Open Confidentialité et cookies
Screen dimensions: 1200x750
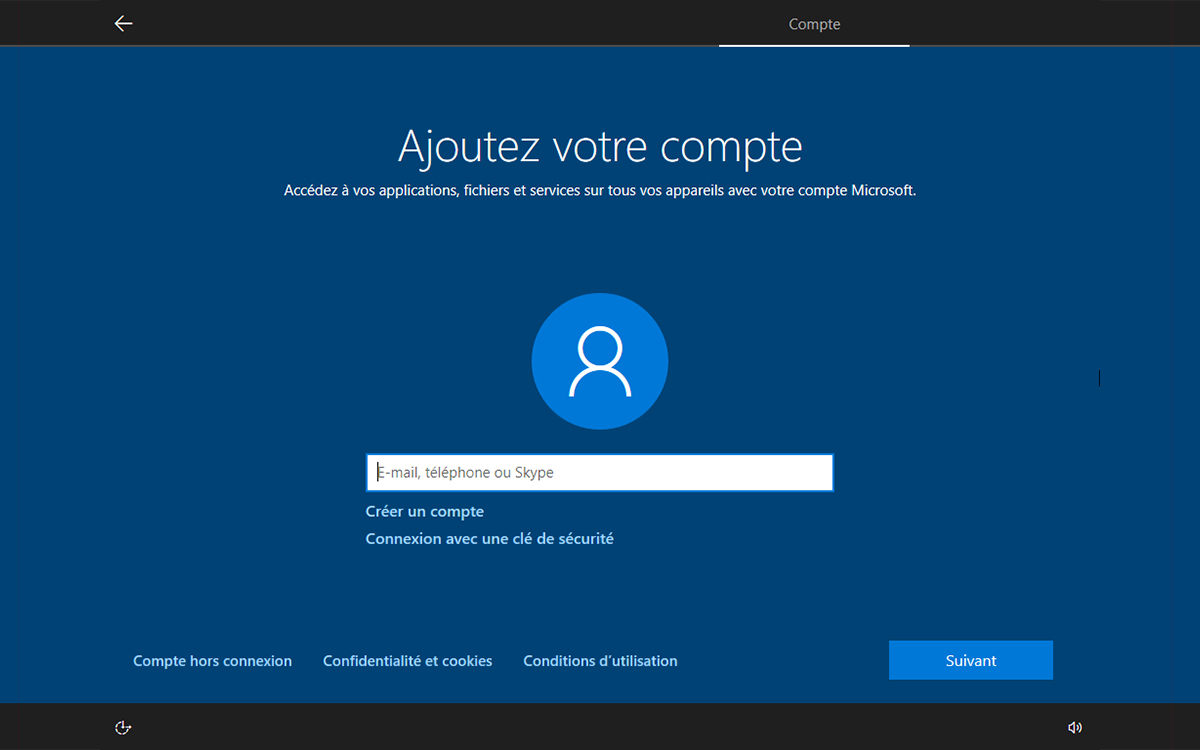coord(407,660)
